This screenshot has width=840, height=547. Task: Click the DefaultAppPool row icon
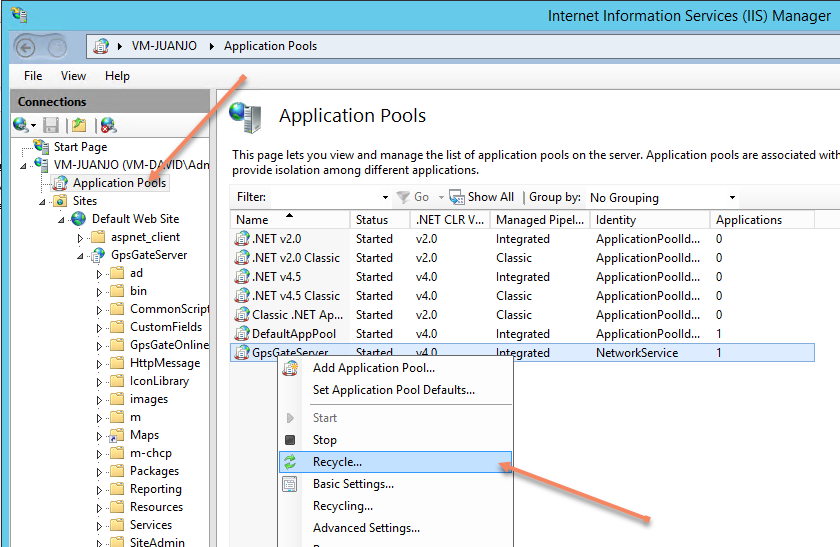[x=242, y=334]
